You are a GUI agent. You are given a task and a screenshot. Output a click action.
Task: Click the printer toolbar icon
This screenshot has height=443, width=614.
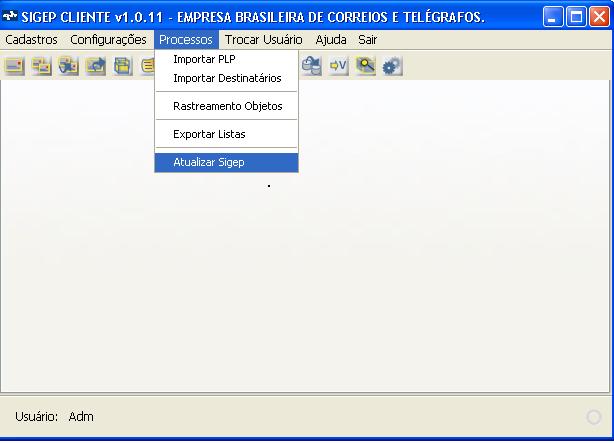(x=123, y=66)
